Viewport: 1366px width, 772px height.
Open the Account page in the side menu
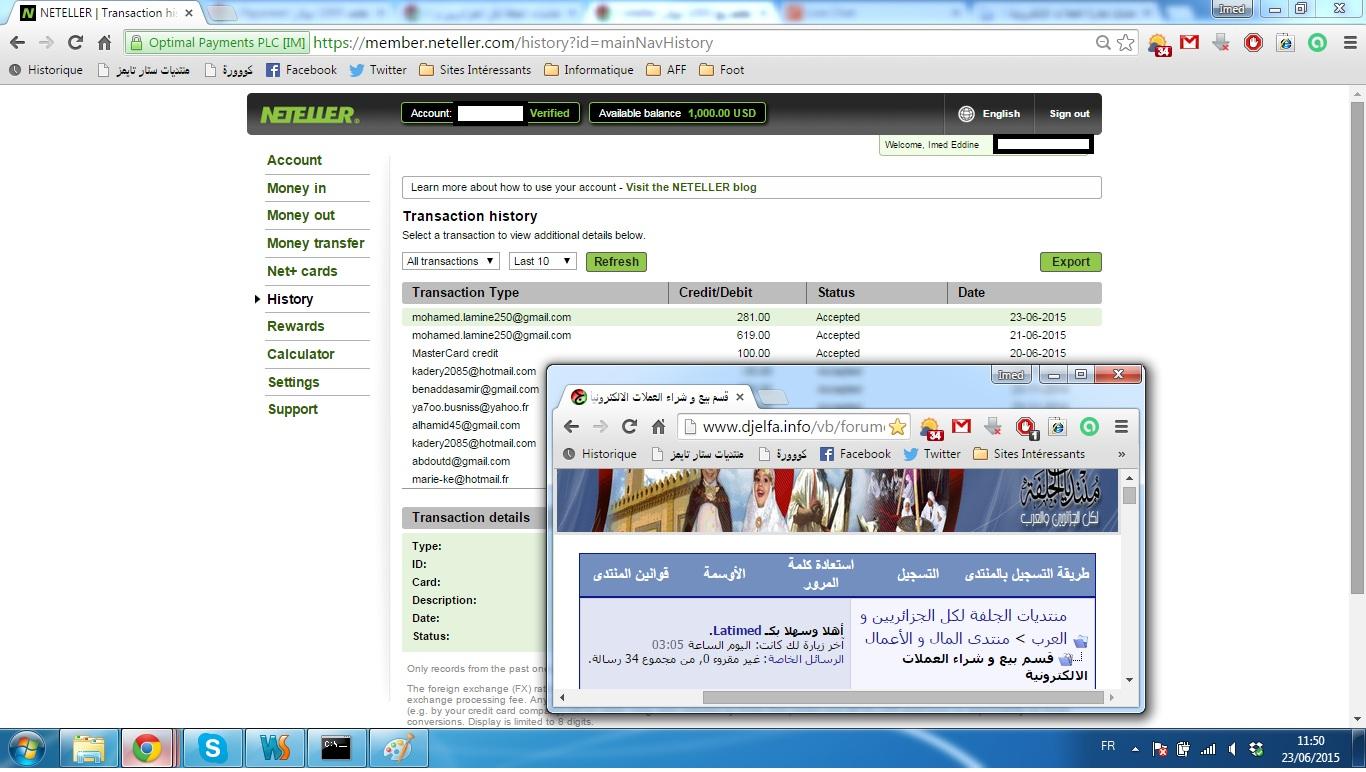pos(294,160)
